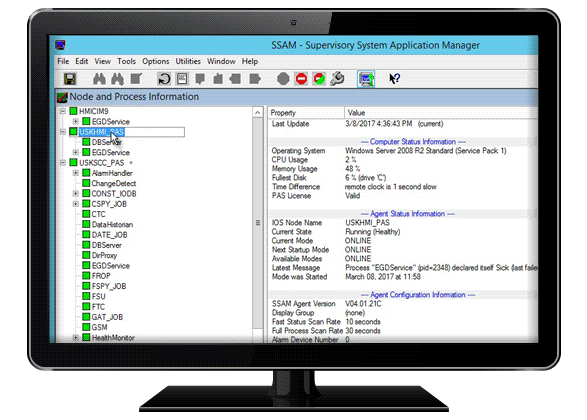Image resolution: width=587 pixels, height=420 pixels.
Task: Click the red Stop sign toolbar icon
Action: (301, 79)
